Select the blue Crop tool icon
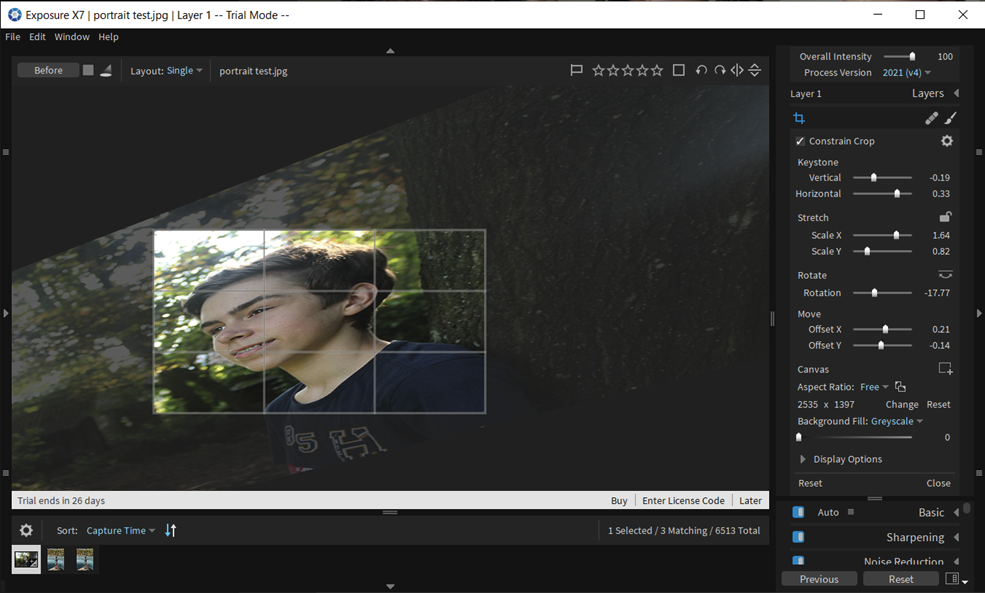 [799, 118]
